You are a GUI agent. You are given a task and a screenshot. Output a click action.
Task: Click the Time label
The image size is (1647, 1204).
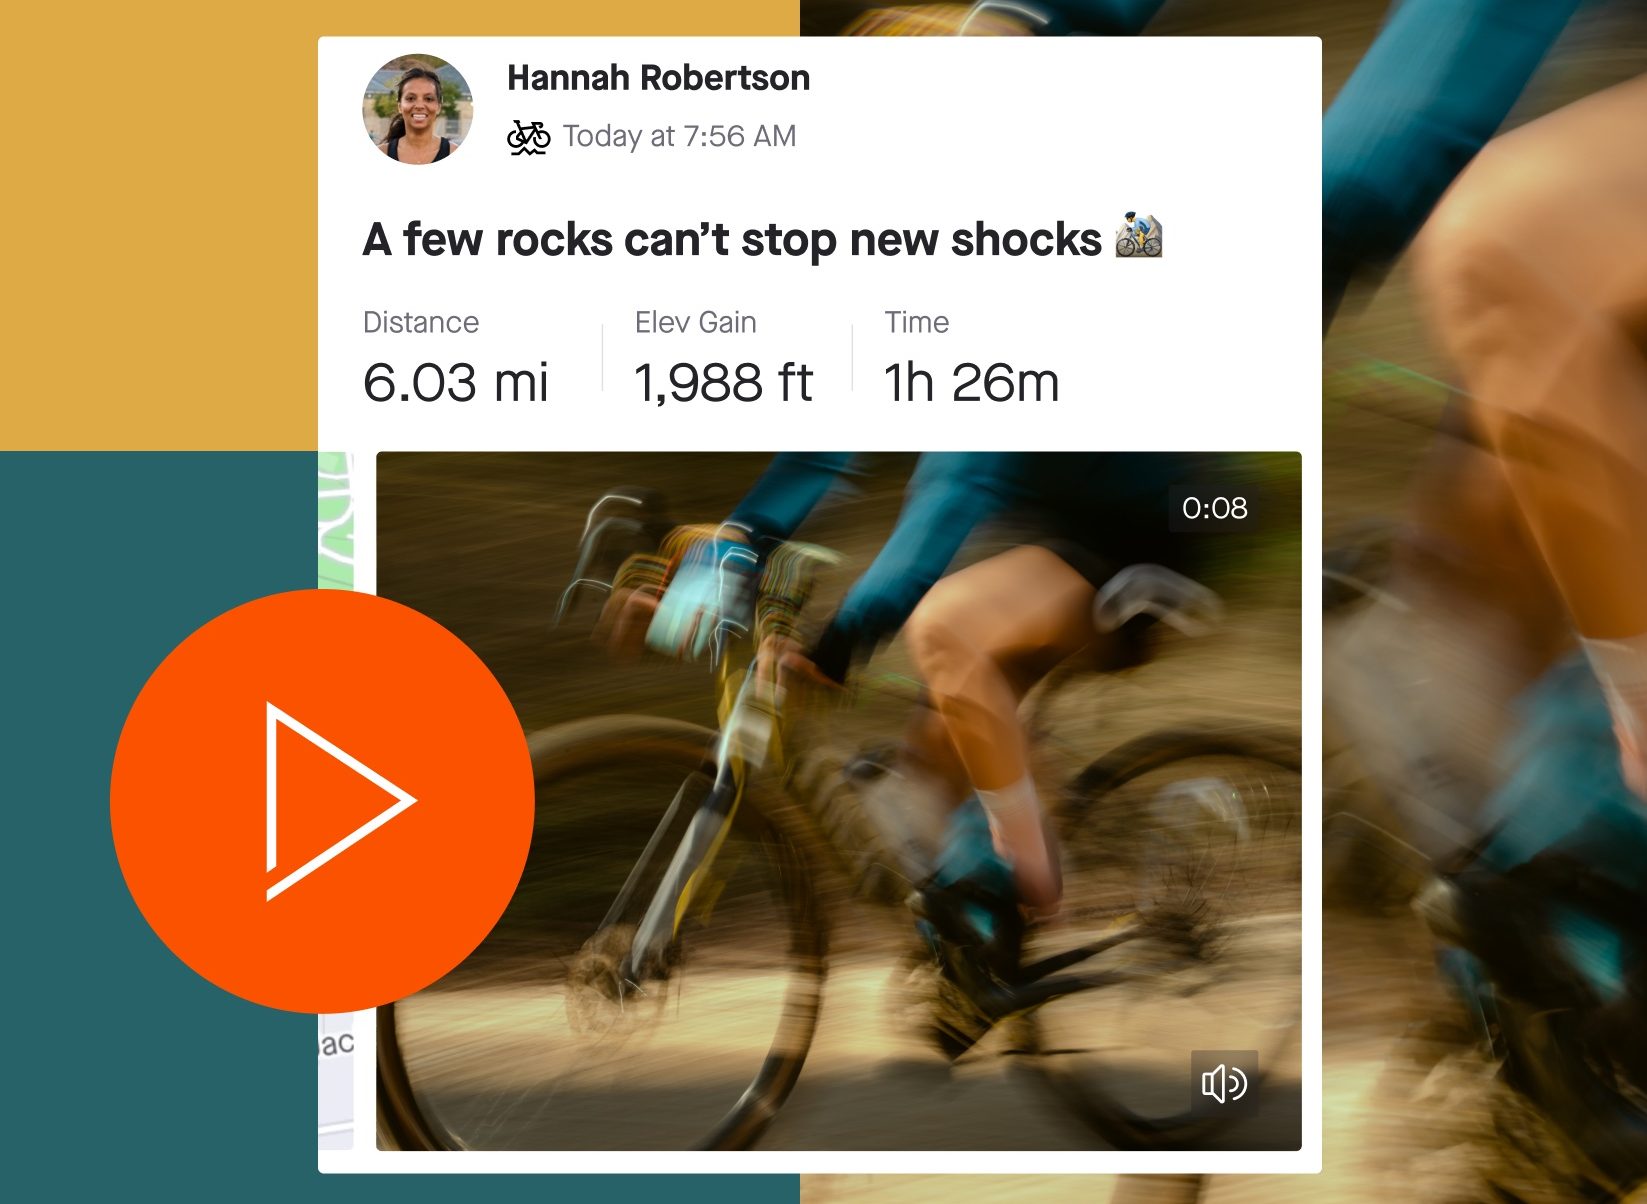916,322
